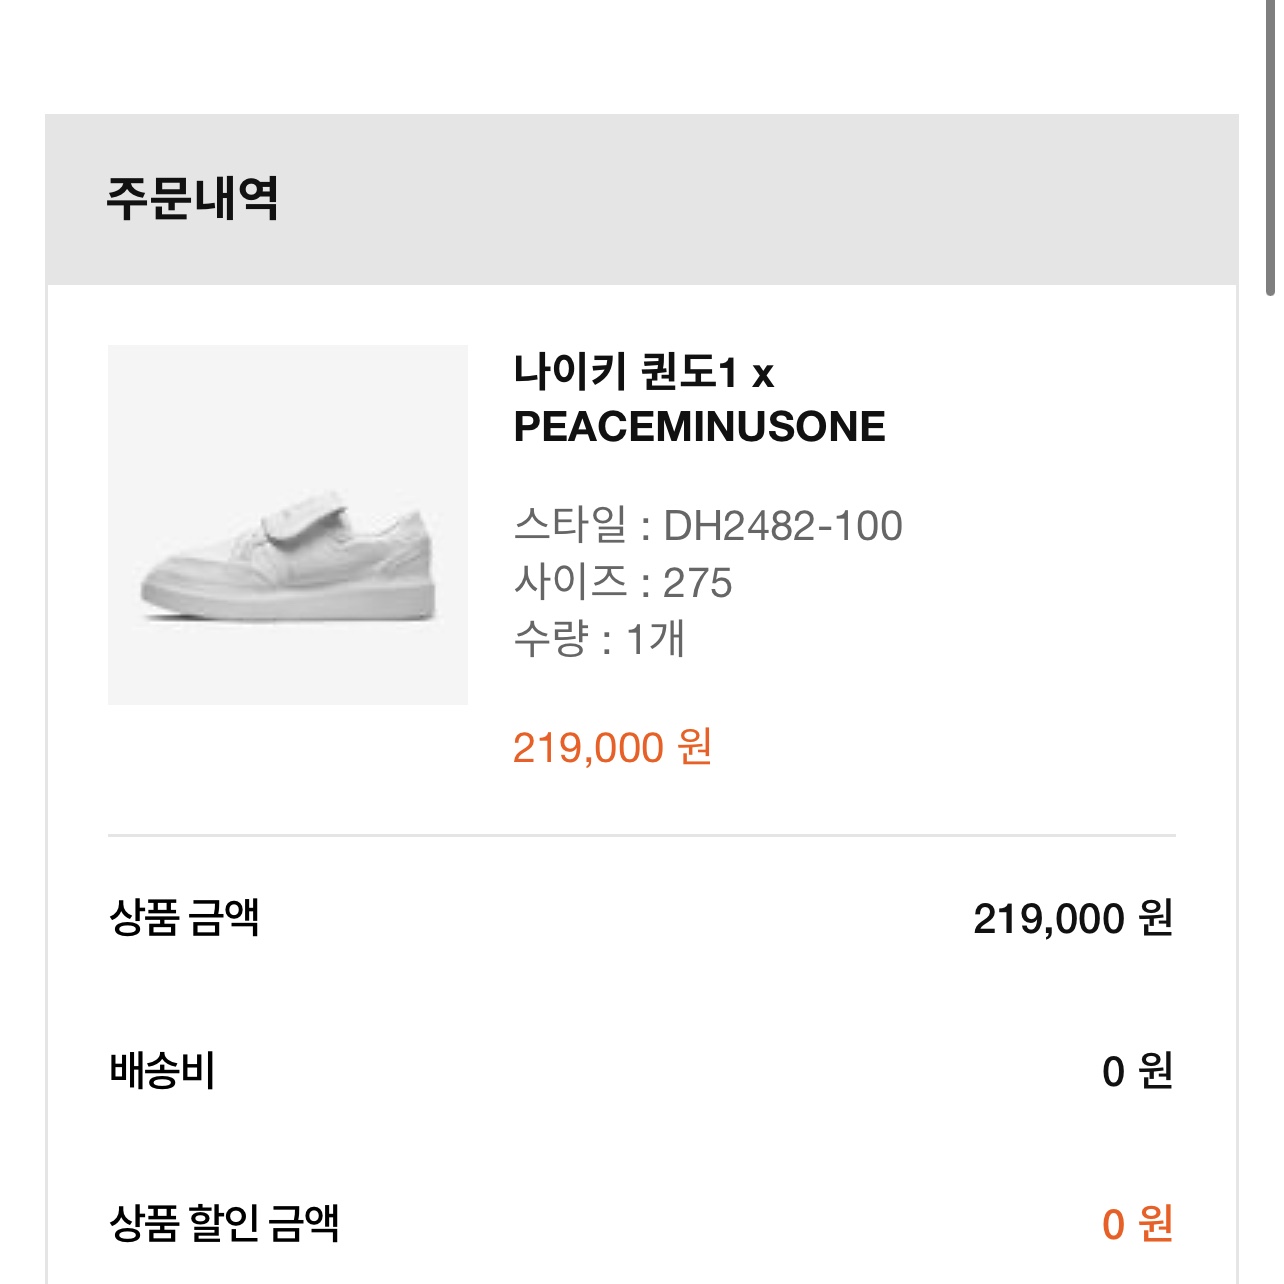Click the 스타일 label
1284x1284 pixels.
pyautogui.click(x=570, y=526)
